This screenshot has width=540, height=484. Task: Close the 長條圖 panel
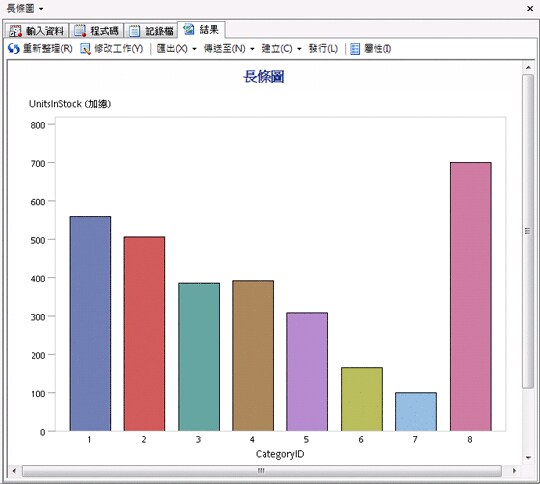pos(530,9)
